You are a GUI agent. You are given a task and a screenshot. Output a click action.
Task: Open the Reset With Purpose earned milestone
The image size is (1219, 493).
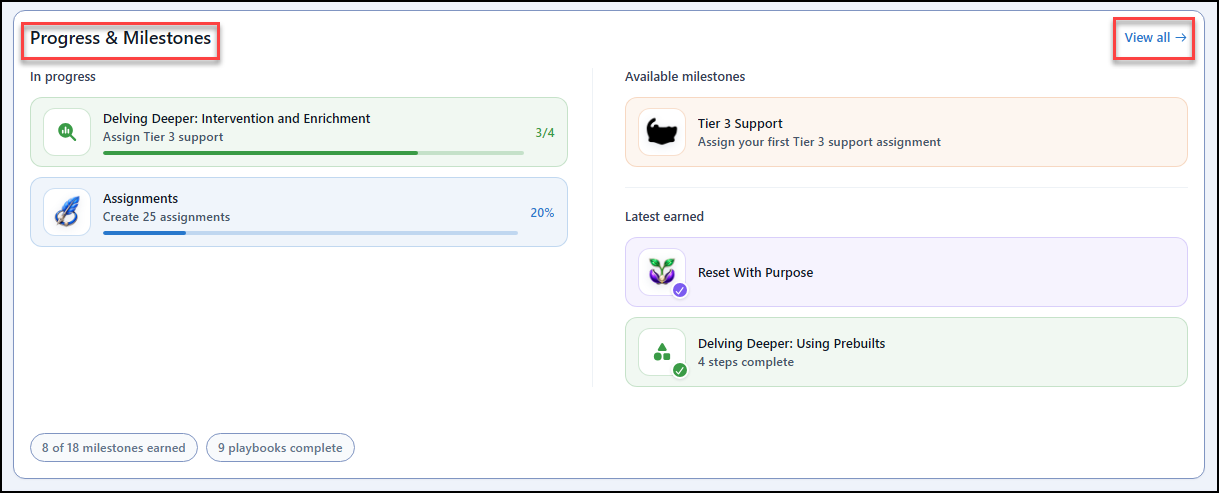[x=906, y=272]
